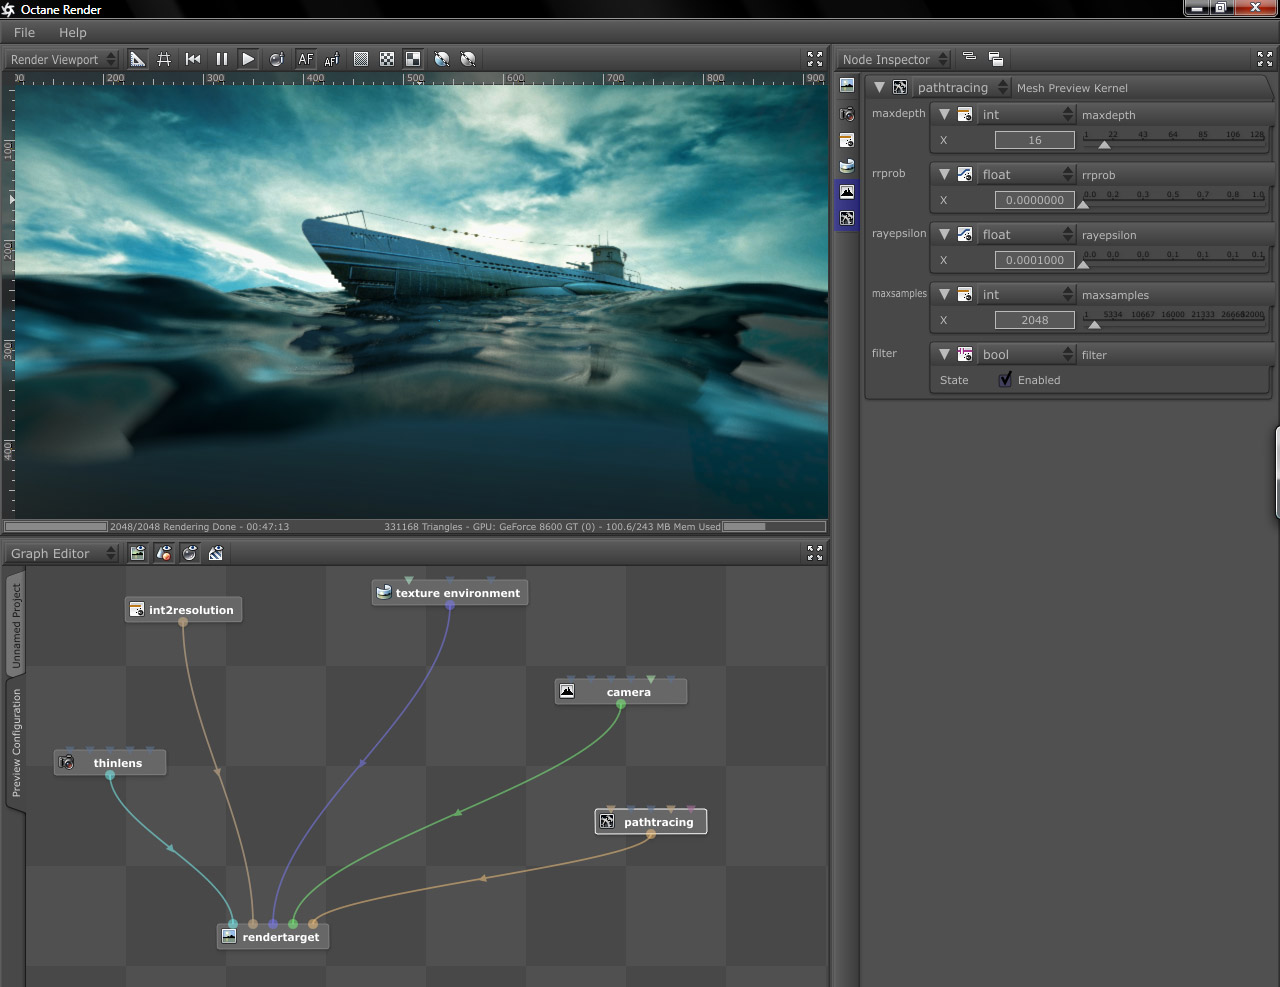Switch to the Unnamed Project tab
Screen dimensions: 1280x987
pyautogui.click(x=16, y=626)
